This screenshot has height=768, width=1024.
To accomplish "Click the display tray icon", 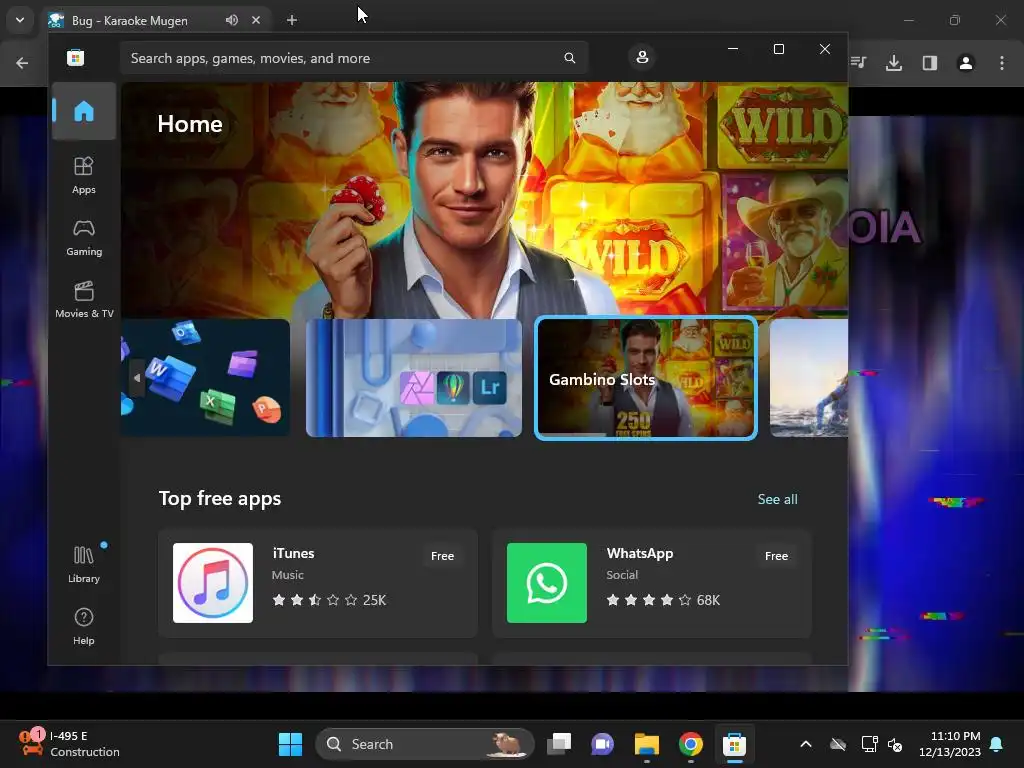I will [869, 744].
